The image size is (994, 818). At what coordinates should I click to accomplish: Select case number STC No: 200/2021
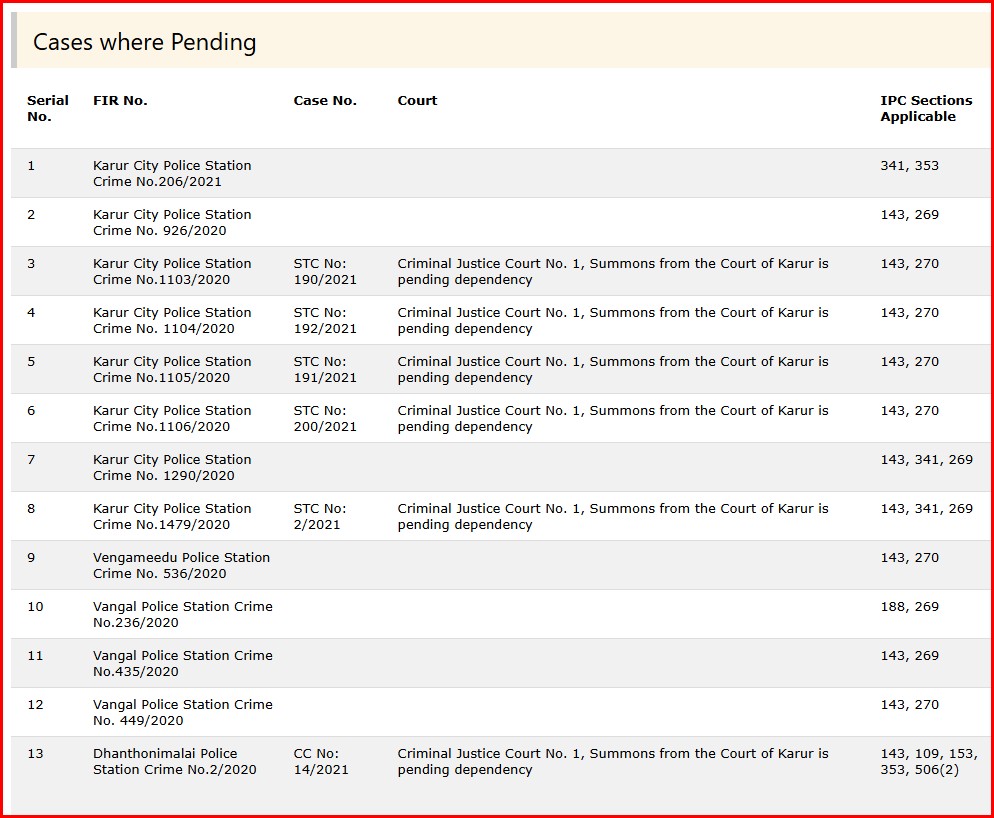point(325,419)
